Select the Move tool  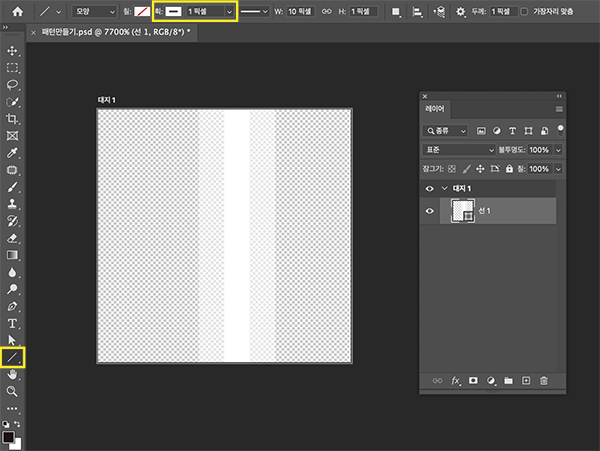12,50
